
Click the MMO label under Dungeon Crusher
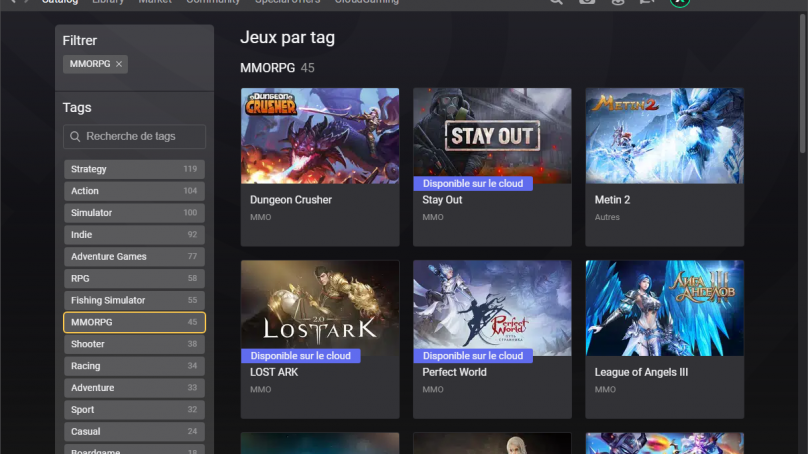pyautogui.click(x=260, y=217)
